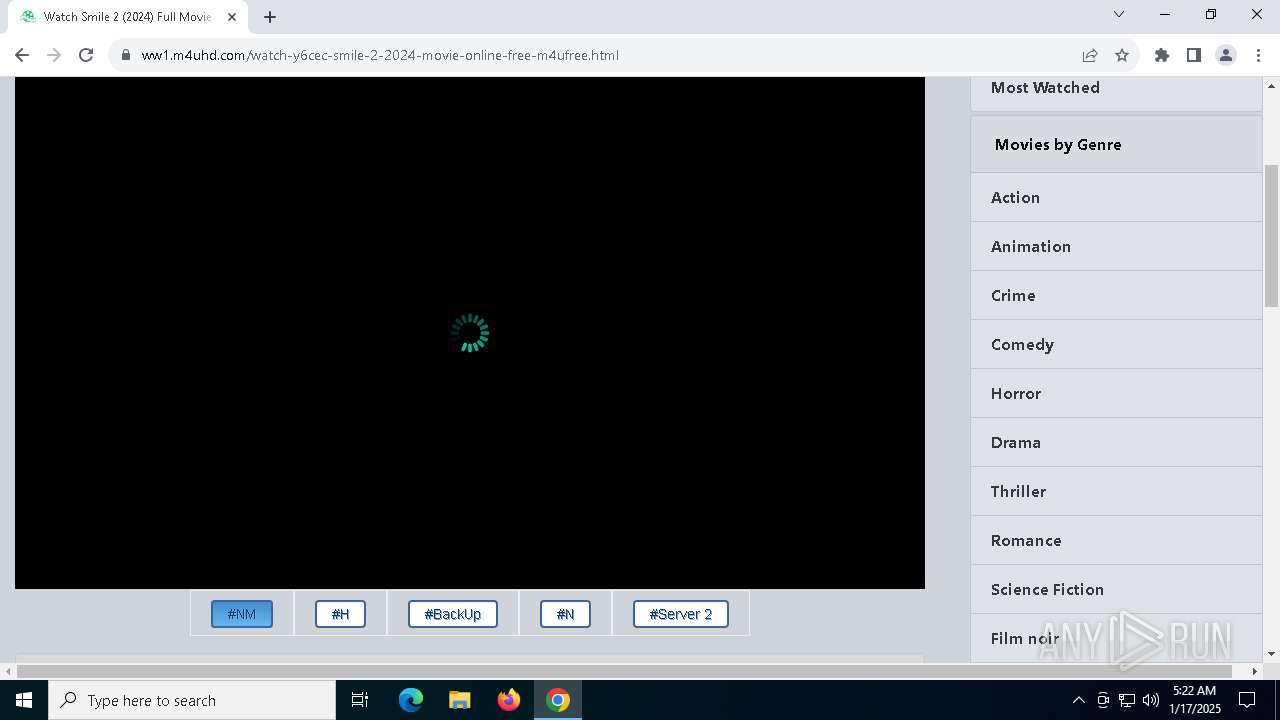Click the Meet Now camera tray icon
This screenshot has width=1280, height=720.
(1103, 700)
